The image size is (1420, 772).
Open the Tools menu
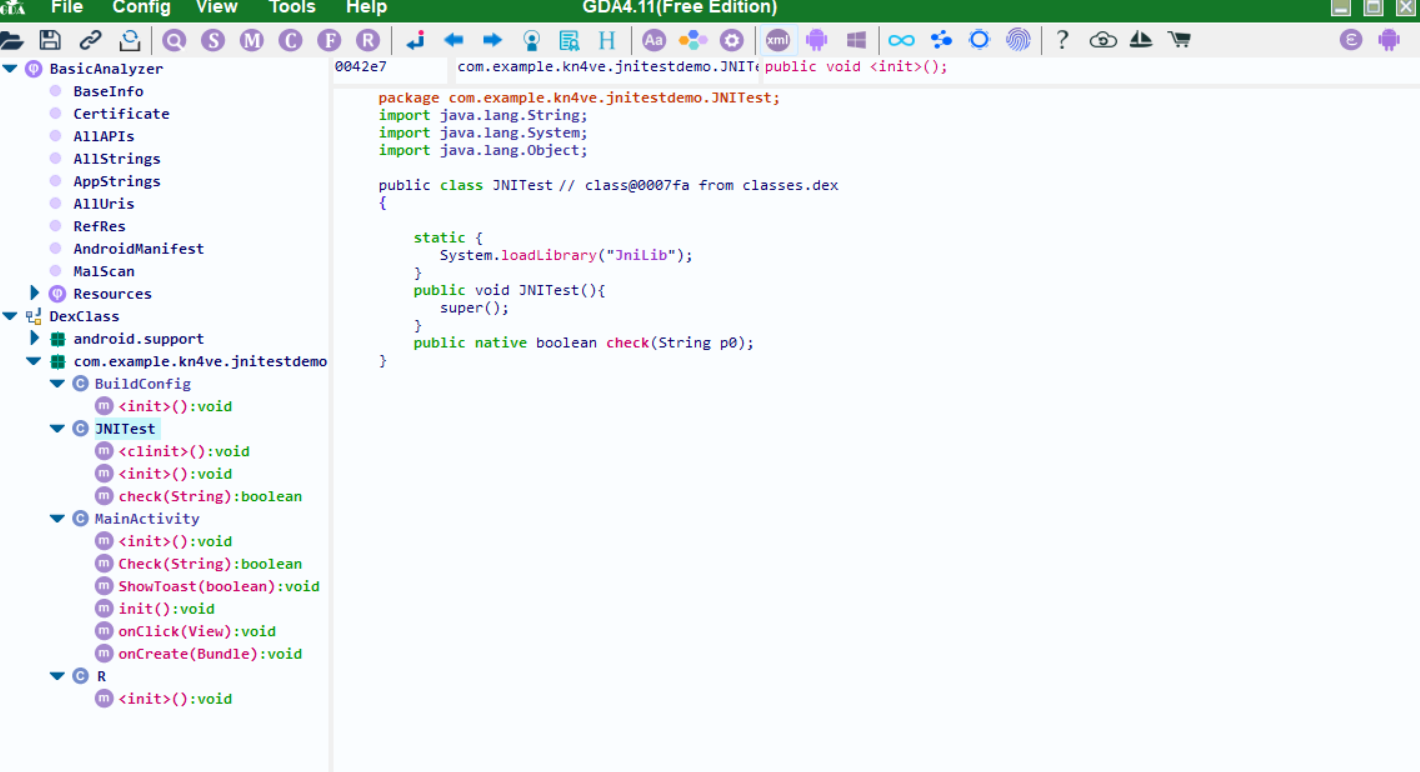pos(292,8)
